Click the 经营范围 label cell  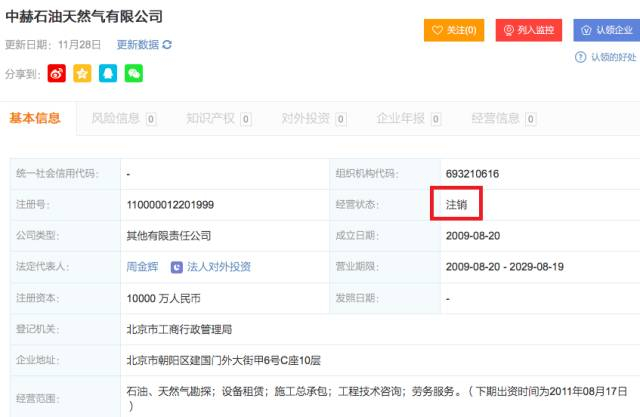65,397
